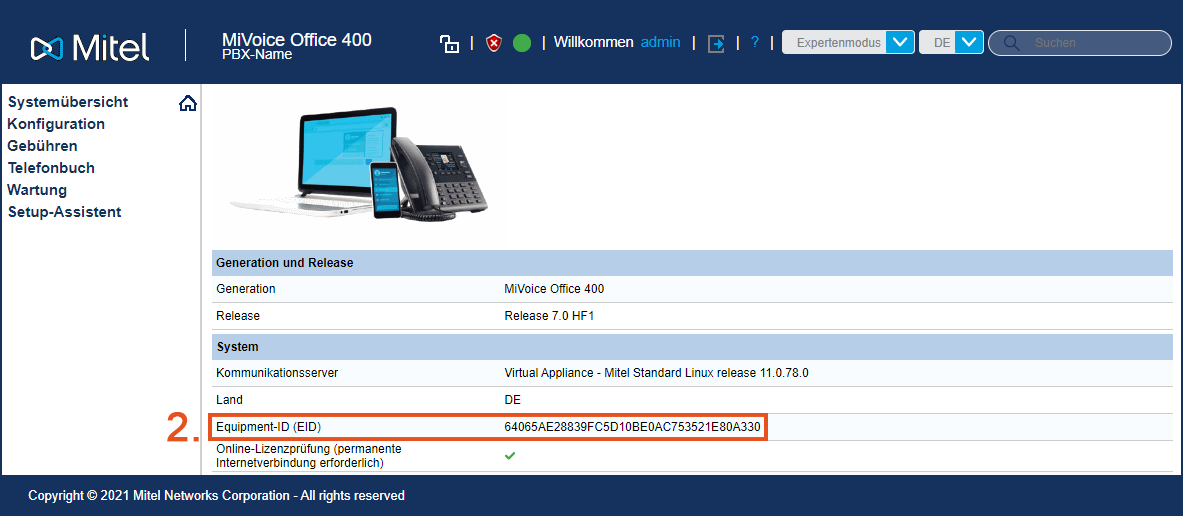Open the Wartung menu
1183x516 pixels.
pyautogui.click(x=37, y=189)
